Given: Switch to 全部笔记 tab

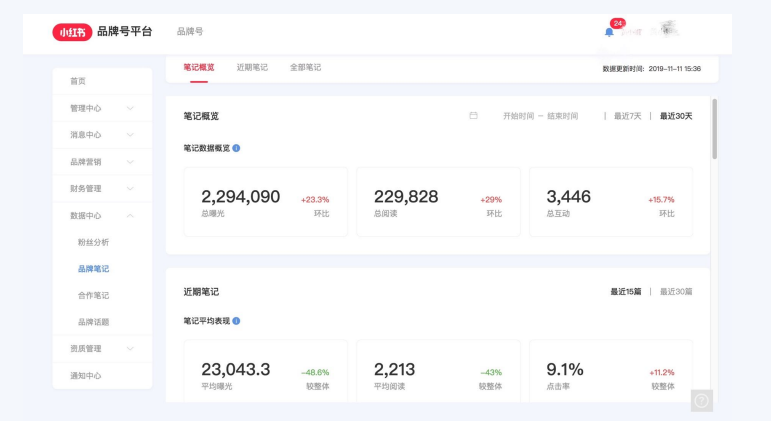Looking at the screenshot, I should click(x=305, y=67).
